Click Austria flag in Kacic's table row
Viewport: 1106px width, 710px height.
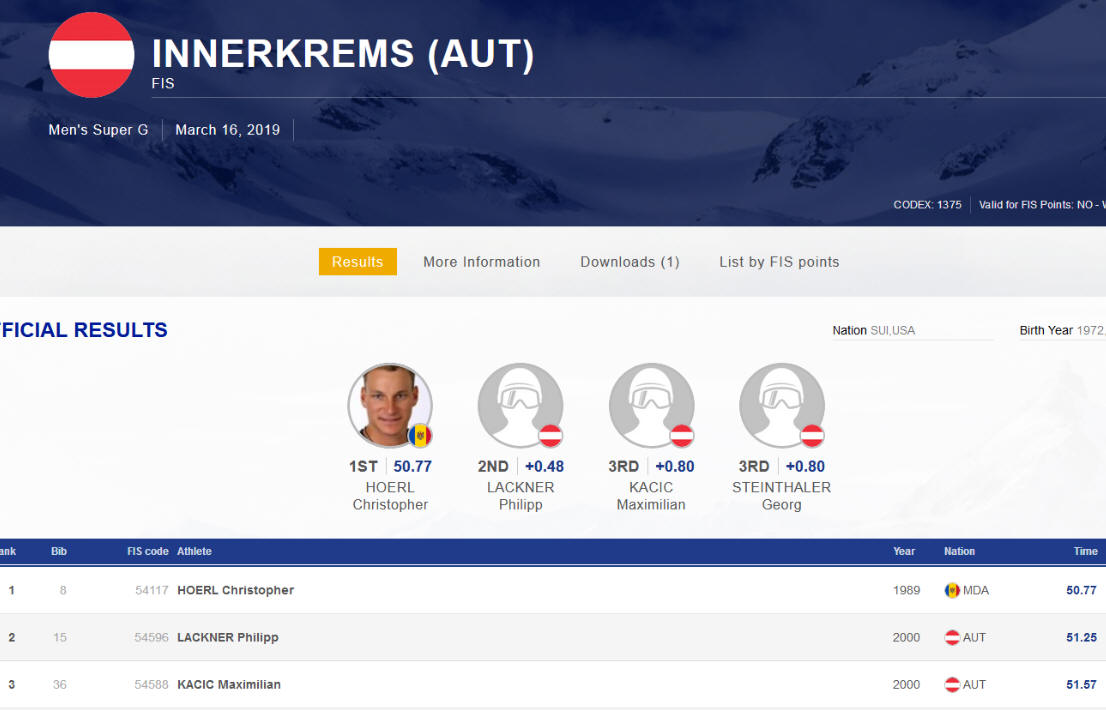tap(952, 685)
